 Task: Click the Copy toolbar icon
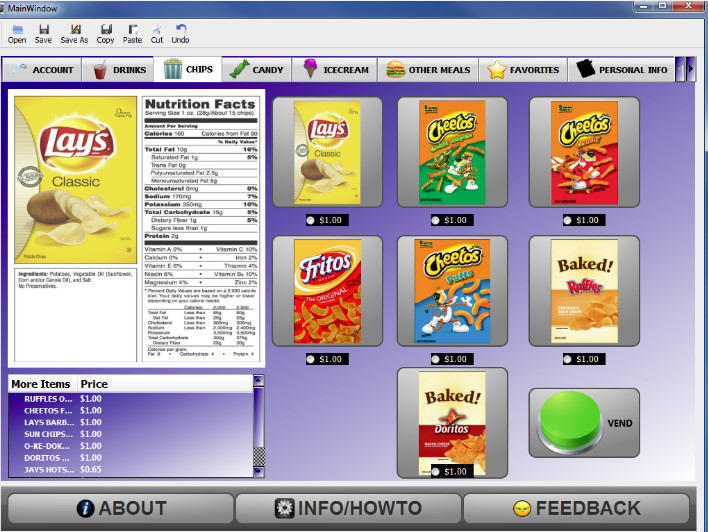point(105,34)
